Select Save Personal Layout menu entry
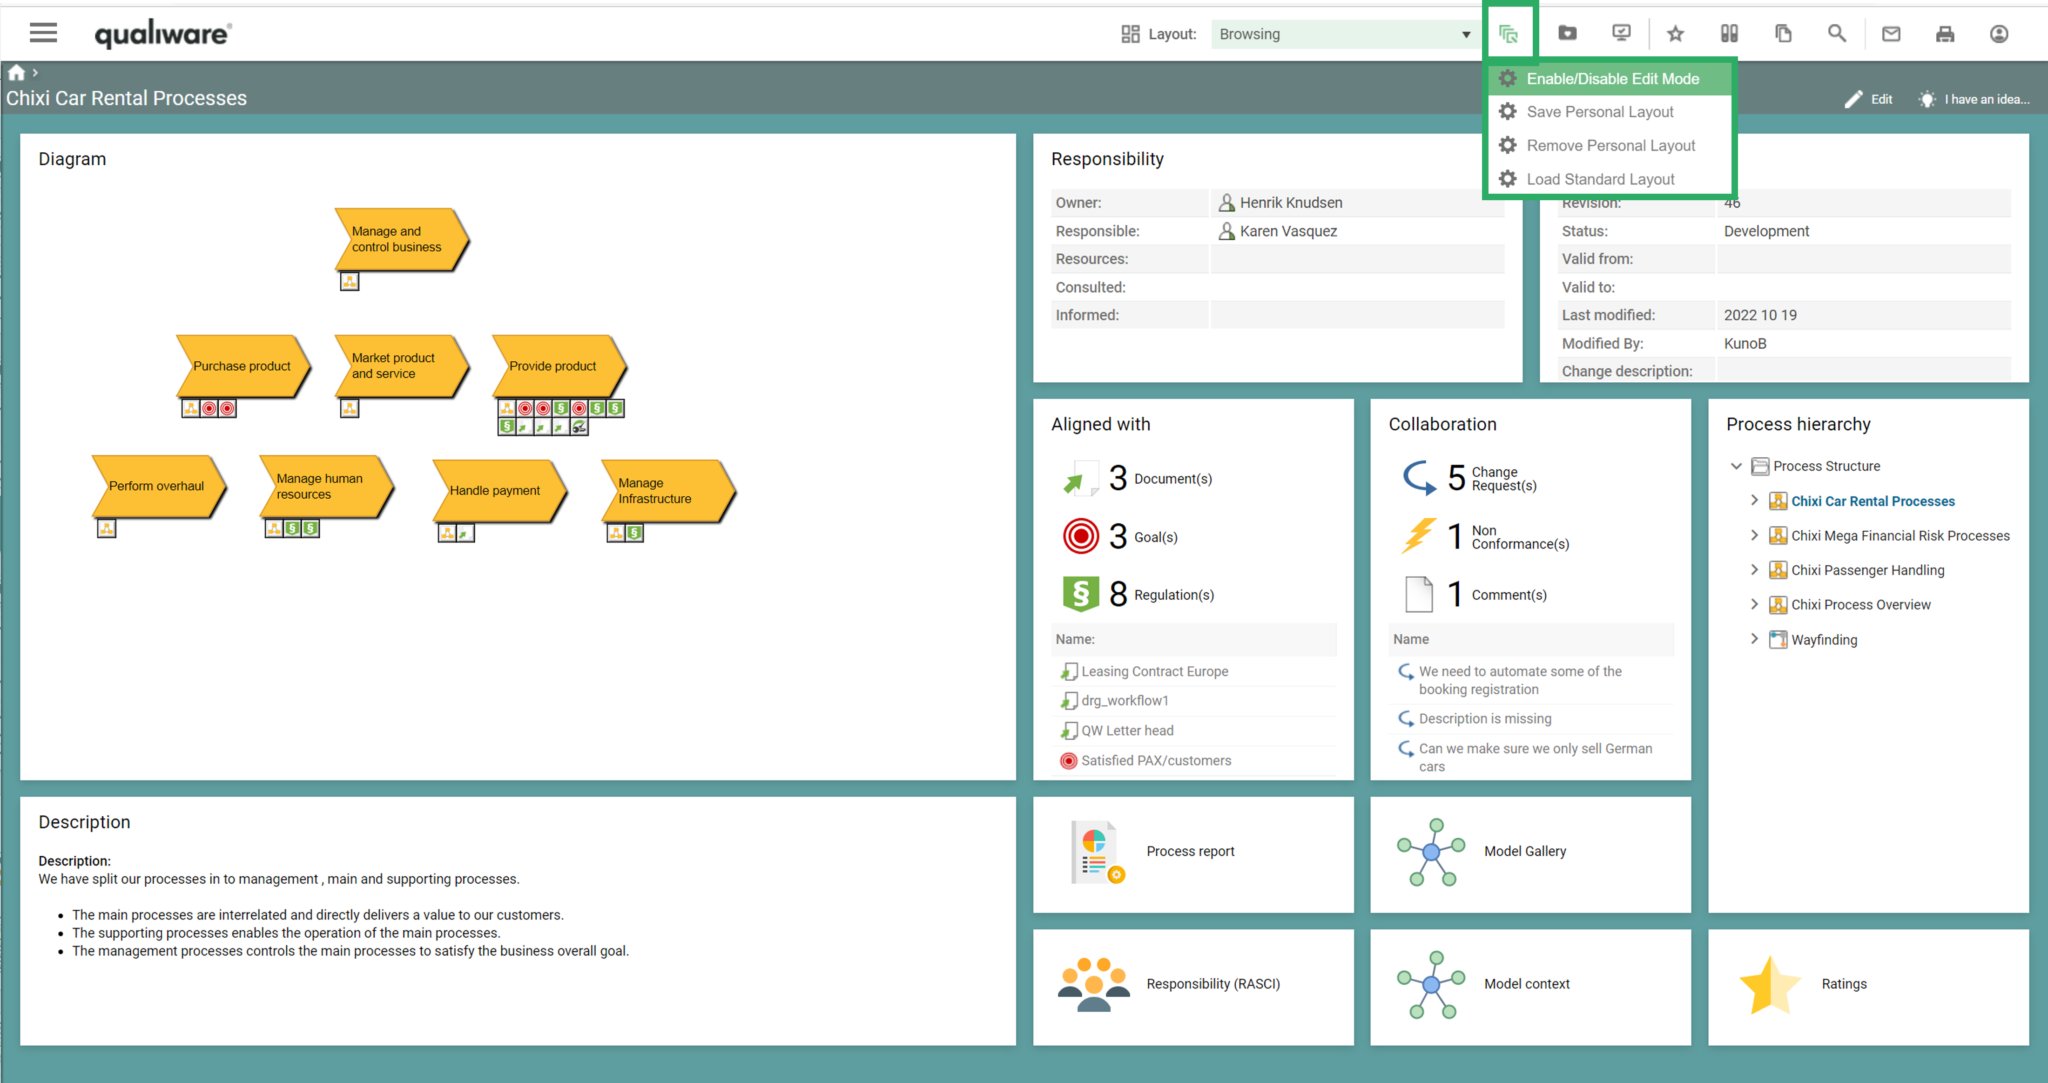 1601,111
